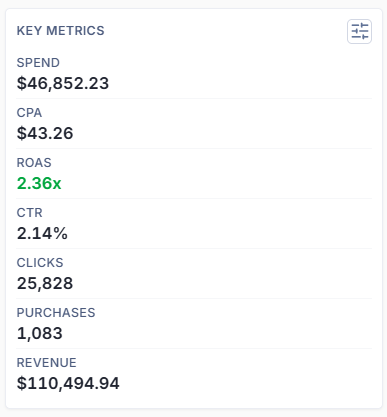The width and height of the screenshot is (387, 417).
Task: Select the CTR metric label
Action: tap(30, 213)
